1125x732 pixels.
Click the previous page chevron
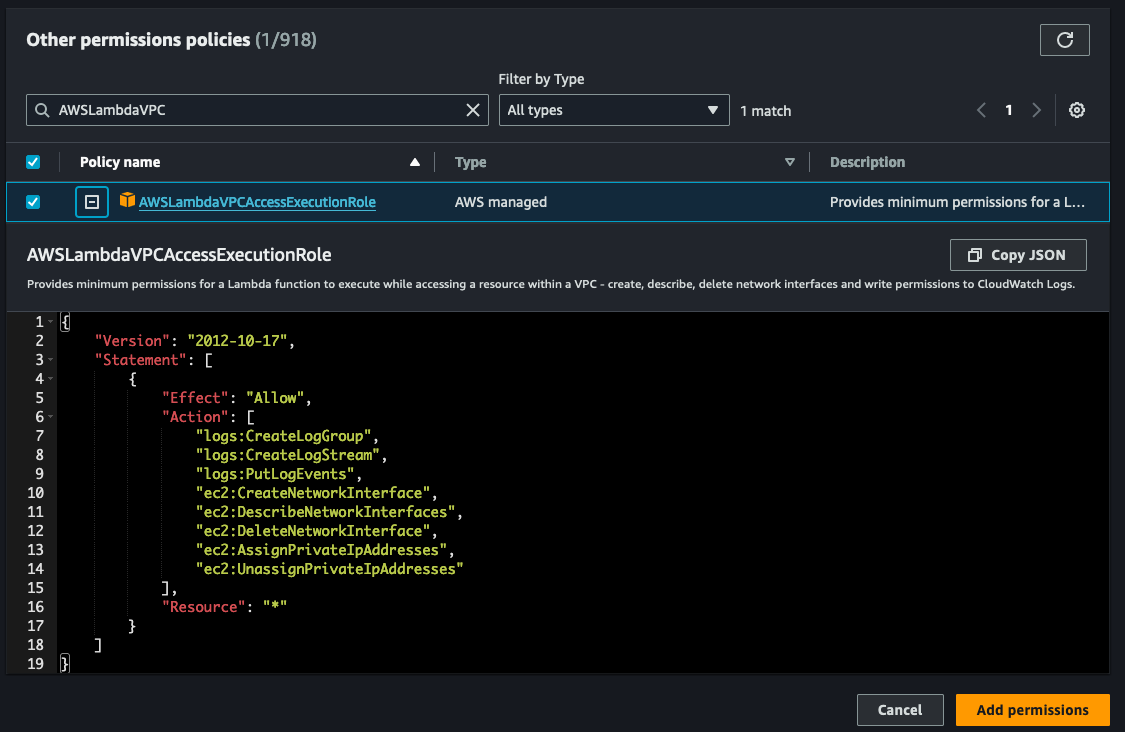pyautogui.click(x=981, y=110)
